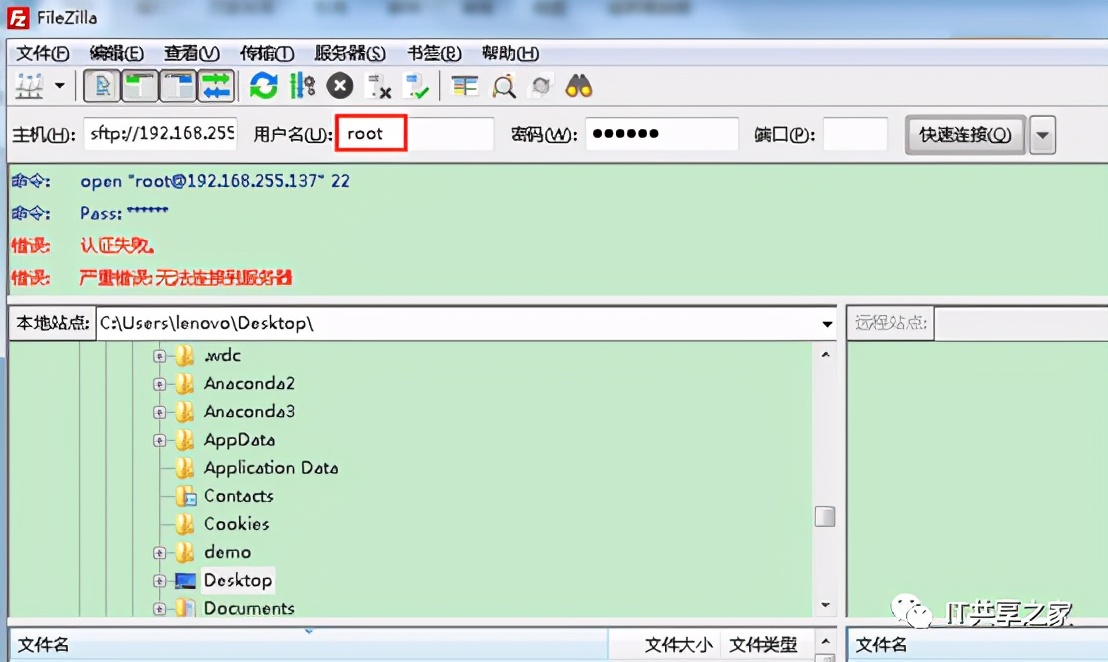The height and width of the screenshot is (662, 1108).
Task: Expand the .wdc folder node
Action: click(x=159, y=356)
